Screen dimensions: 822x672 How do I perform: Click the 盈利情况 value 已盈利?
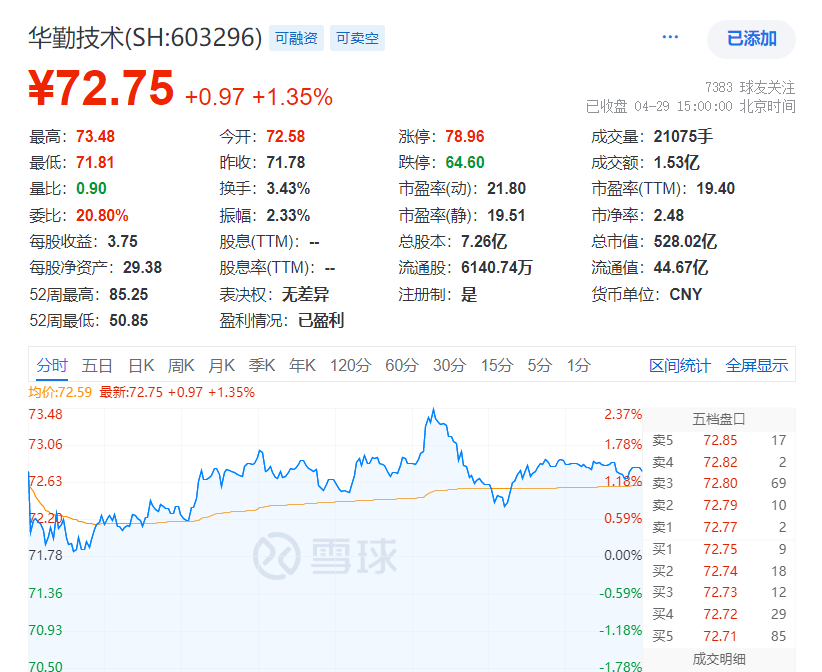(x=321, y=321)
